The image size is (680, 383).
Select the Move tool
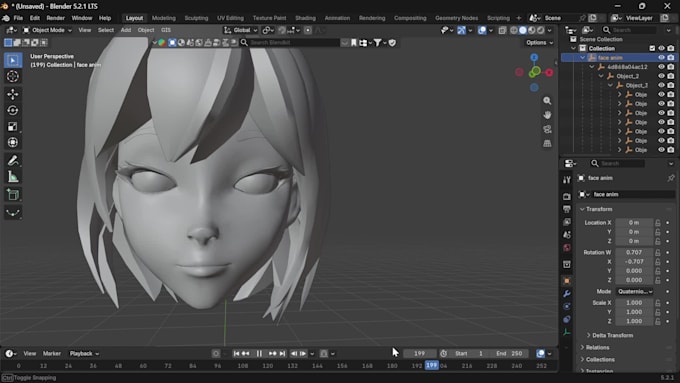pos(13,94)
